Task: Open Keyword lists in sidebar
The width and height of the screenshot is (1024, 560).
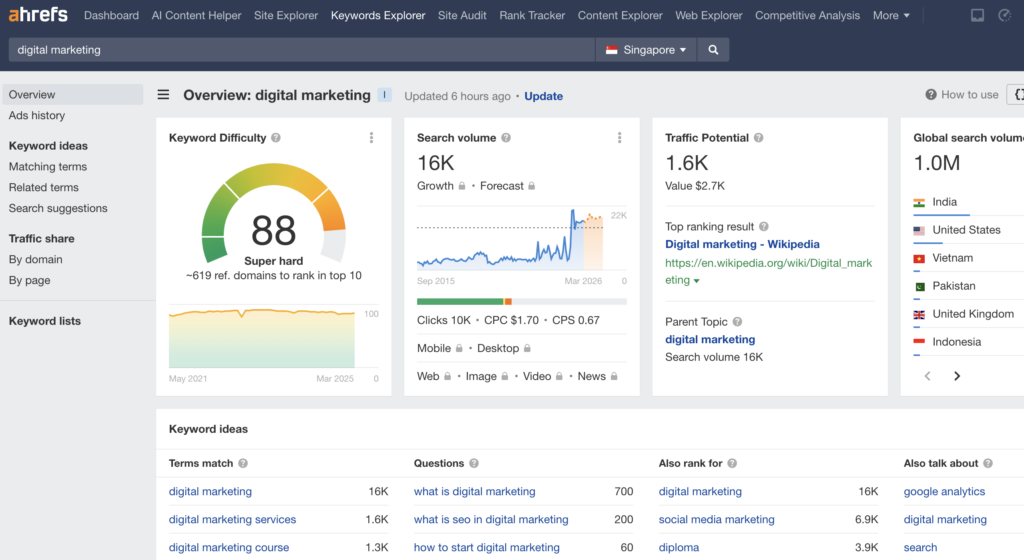Action: click(x=44, y=321)
